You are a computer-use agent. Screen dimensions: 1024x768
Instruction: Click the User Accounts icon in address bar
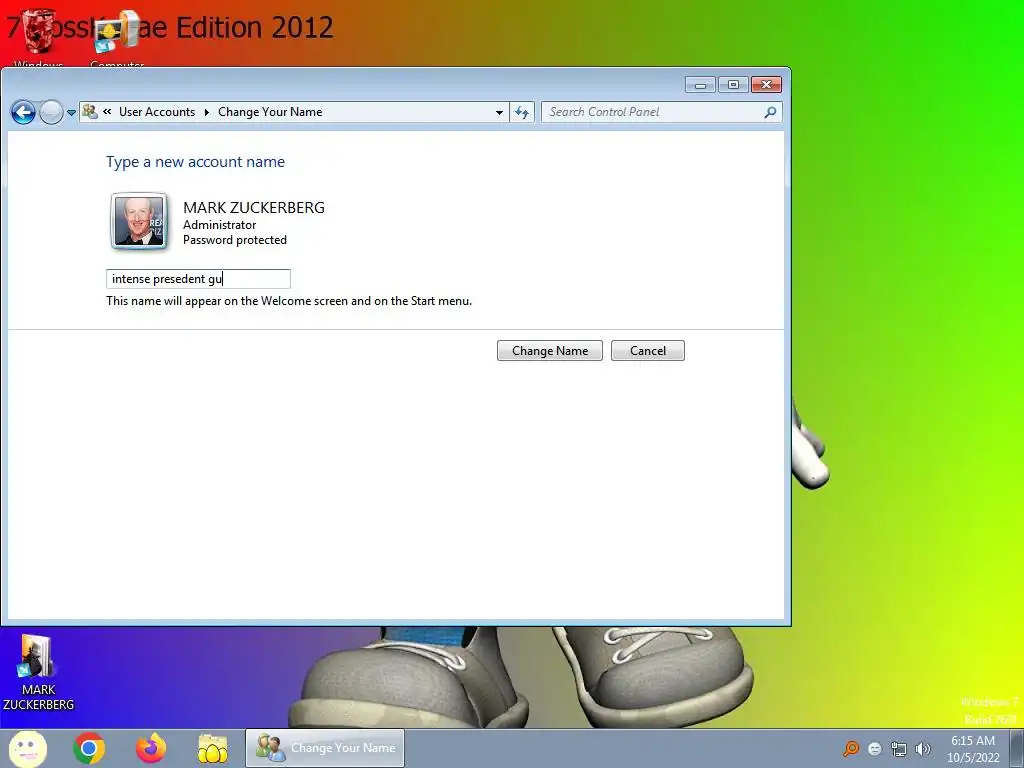(90, 112)
